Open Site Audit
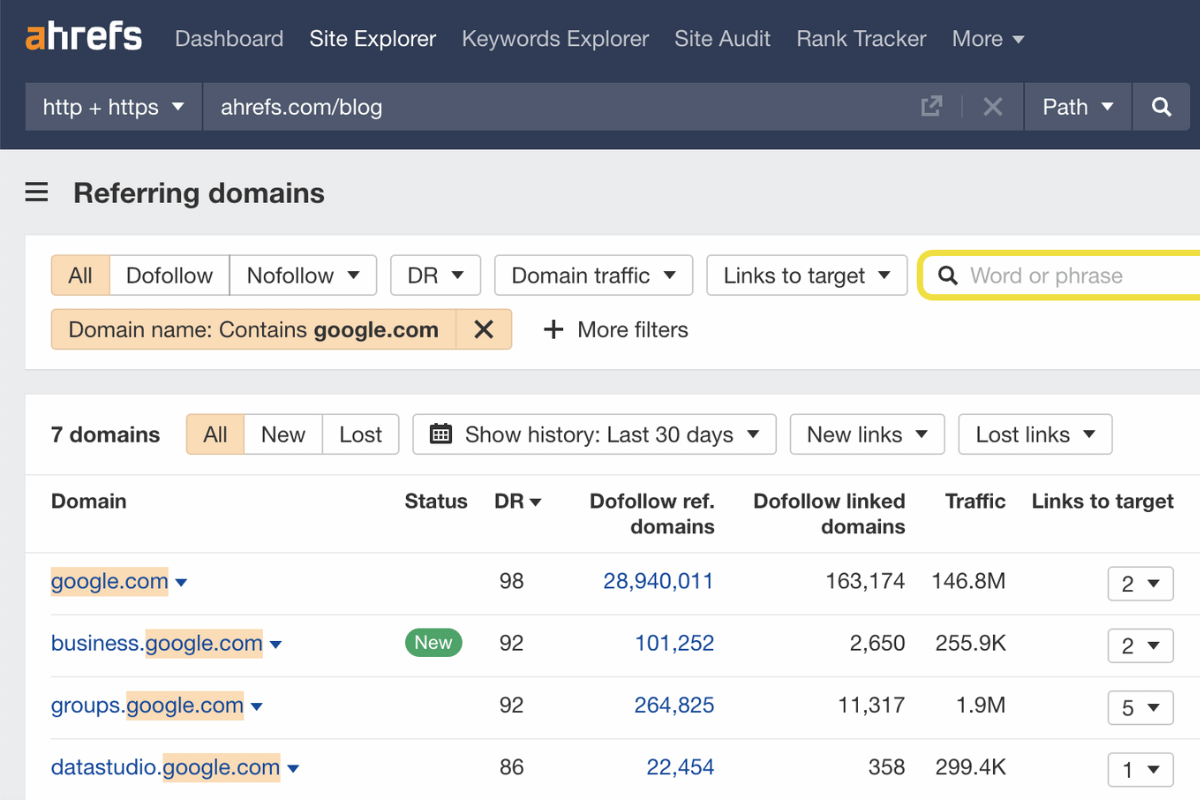This screenshot has width=1200, height=800. click(x=722, y=39)
